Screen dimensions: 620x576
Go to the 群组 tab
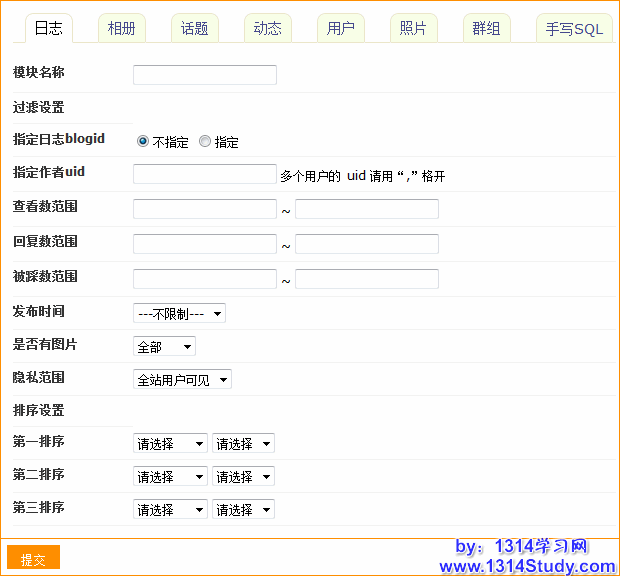486,29
